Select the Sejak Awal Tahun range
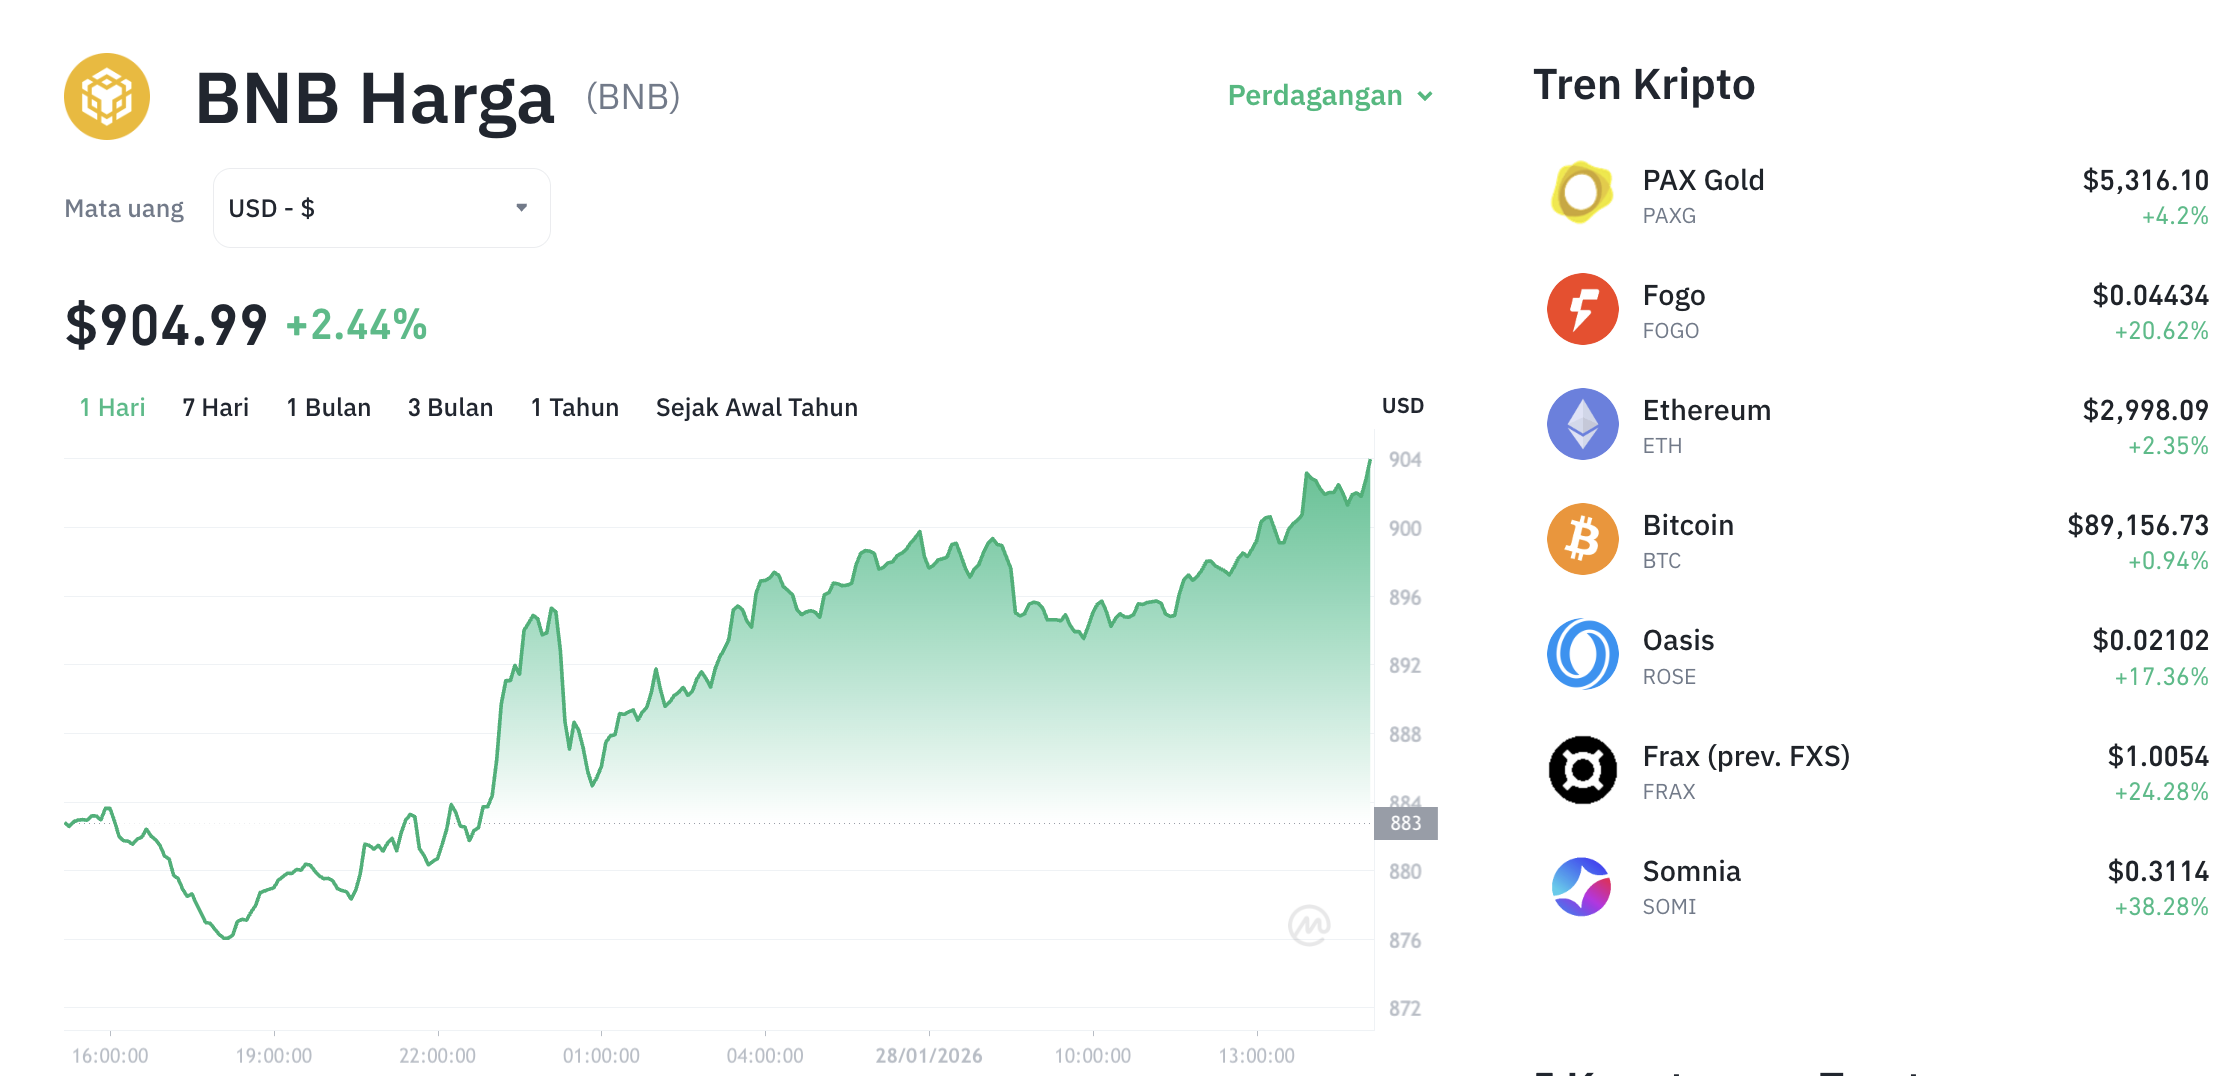This screenshot has height=1076, width=2218. click(x=756, y=407)
